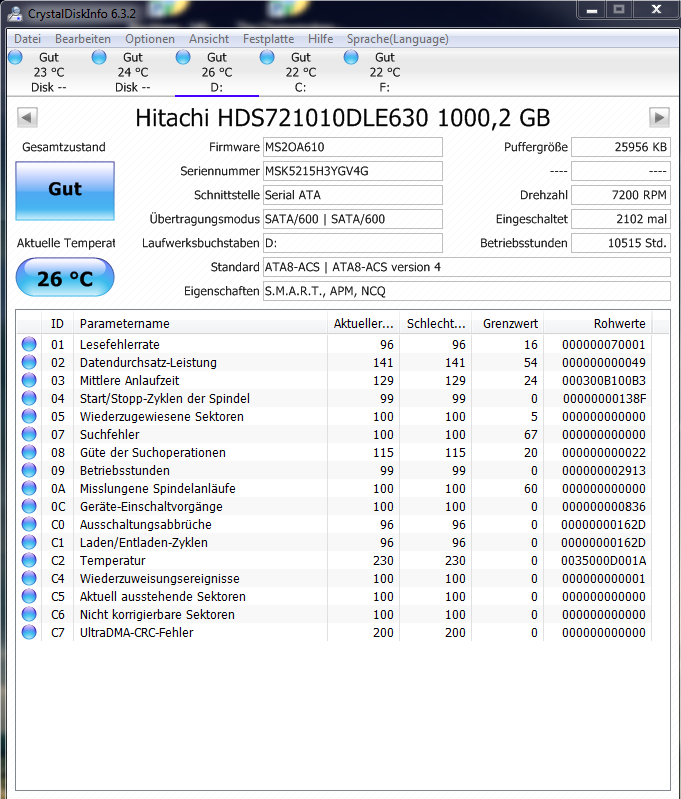This screenshot has height=799, width=681.
Task: Click status orb beside Wiederzuweisungsereignisse
Action: (x=29, y=578)
